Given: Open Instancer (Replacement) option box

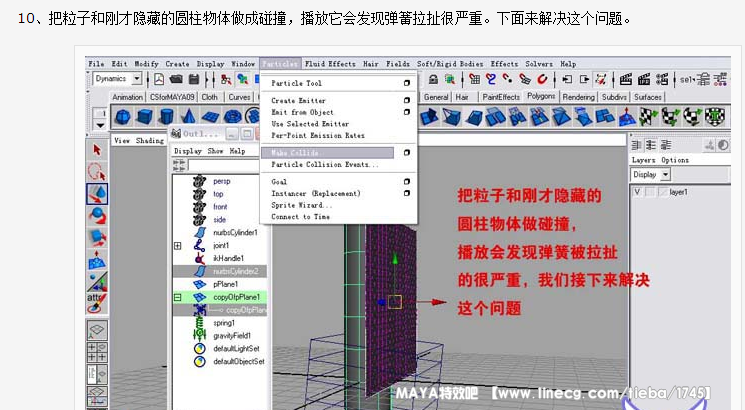Looking at the screenshot, I should click(x=407, y=193).
